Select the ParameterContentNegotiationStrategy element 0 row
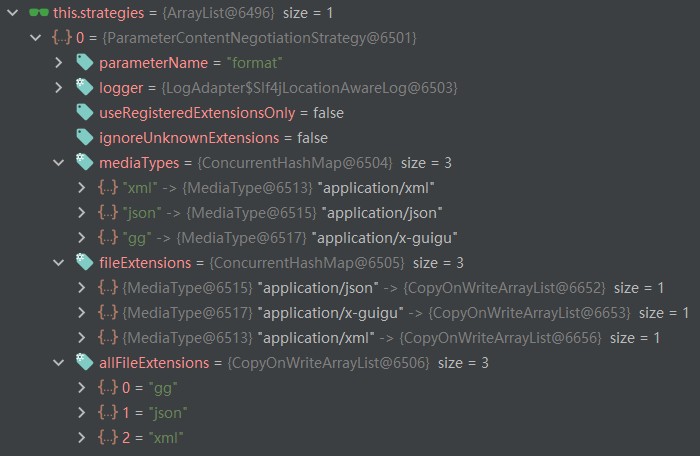The width and height of the screenshot is (700, 456). point(240,37)
